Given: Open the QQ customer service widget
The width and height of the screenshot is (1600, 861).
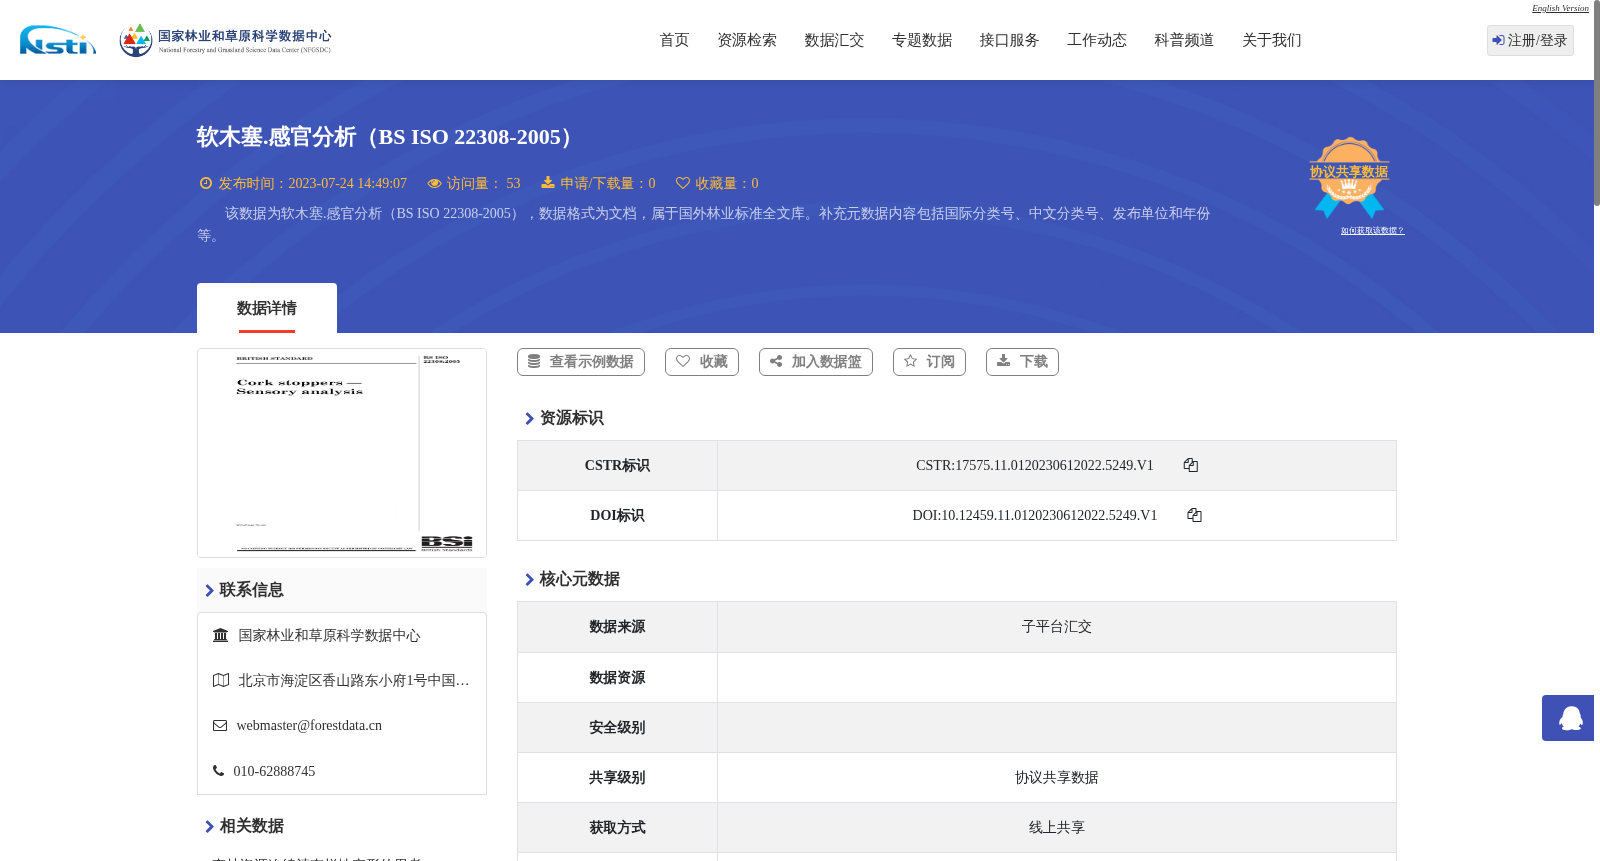Looking at the screenshot, I should tap(1568, 718).
